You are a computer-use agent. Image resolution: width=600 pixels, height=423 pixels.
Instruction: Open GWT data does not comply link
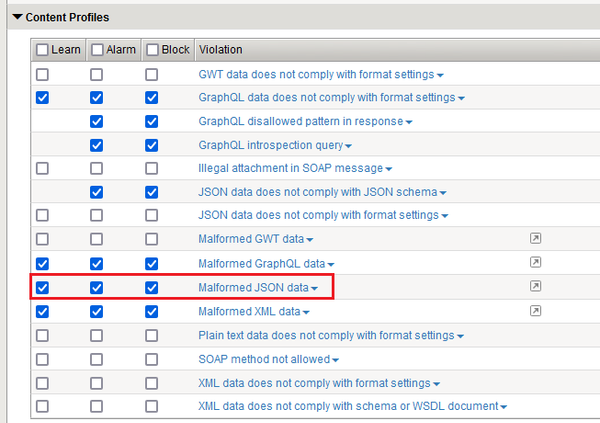click(315, 74)
